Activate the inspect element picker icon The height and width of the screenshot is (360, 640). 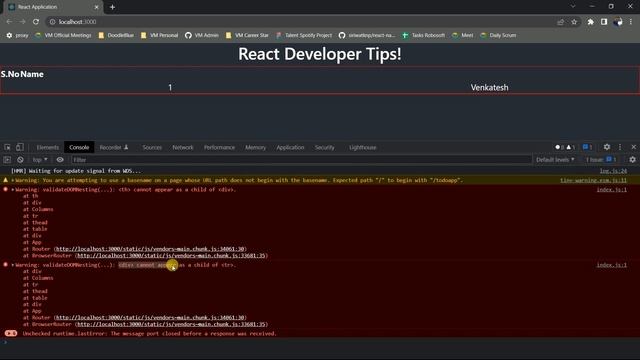pos(7,147)
